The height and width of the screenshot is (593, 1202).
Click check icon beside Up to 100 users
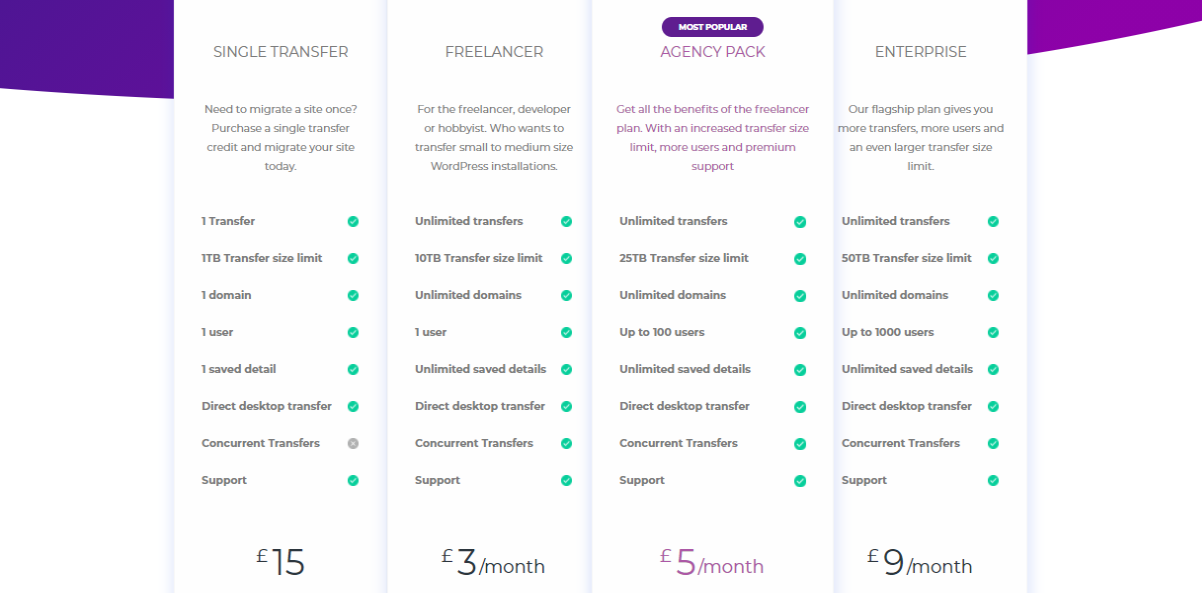tap(800, 332)
